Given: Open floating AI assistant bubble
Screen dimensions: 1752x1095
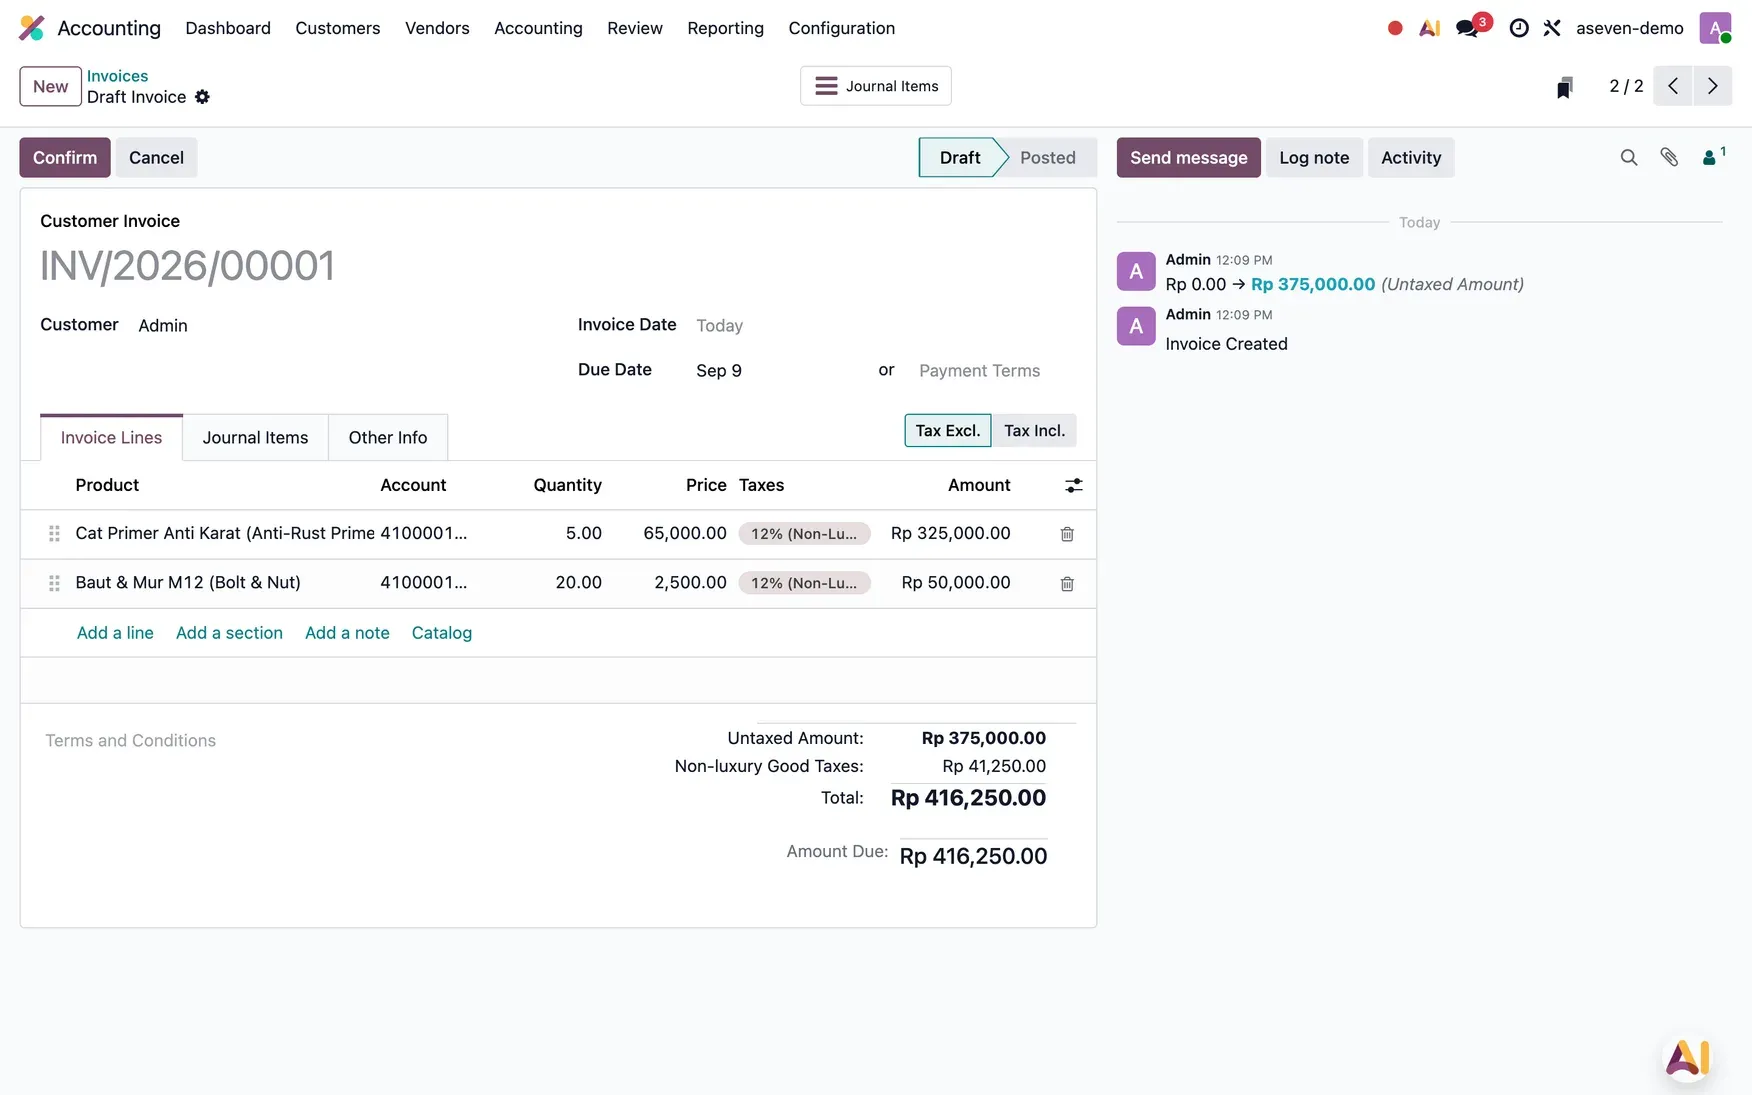Looking at the screenshot, I should [1688, 1057].
